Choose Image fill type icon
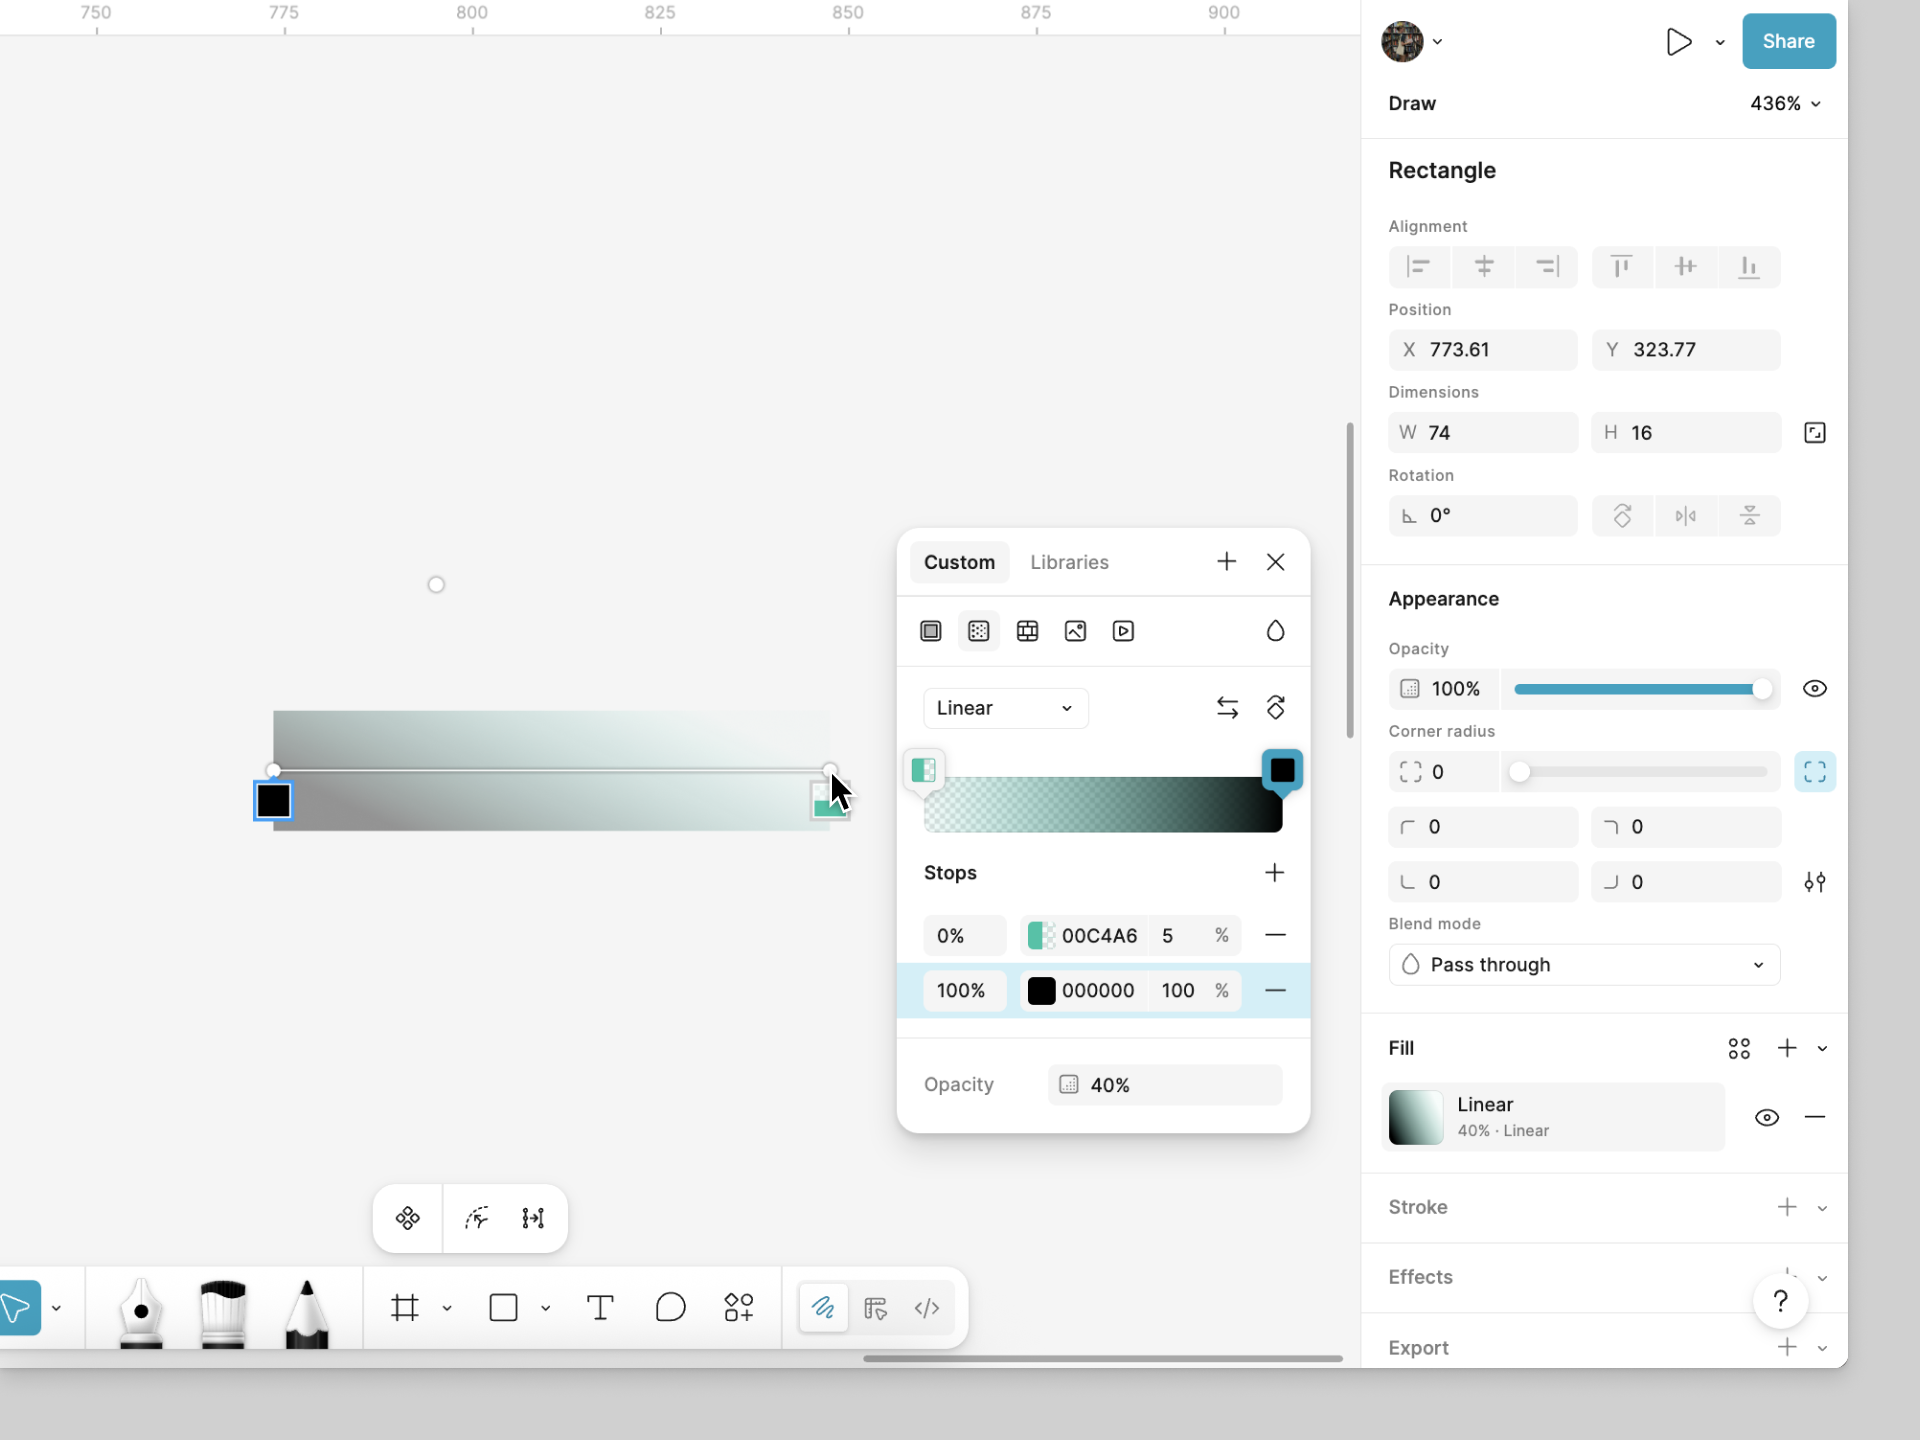1920x1440 pixels. pos(1075,631)
